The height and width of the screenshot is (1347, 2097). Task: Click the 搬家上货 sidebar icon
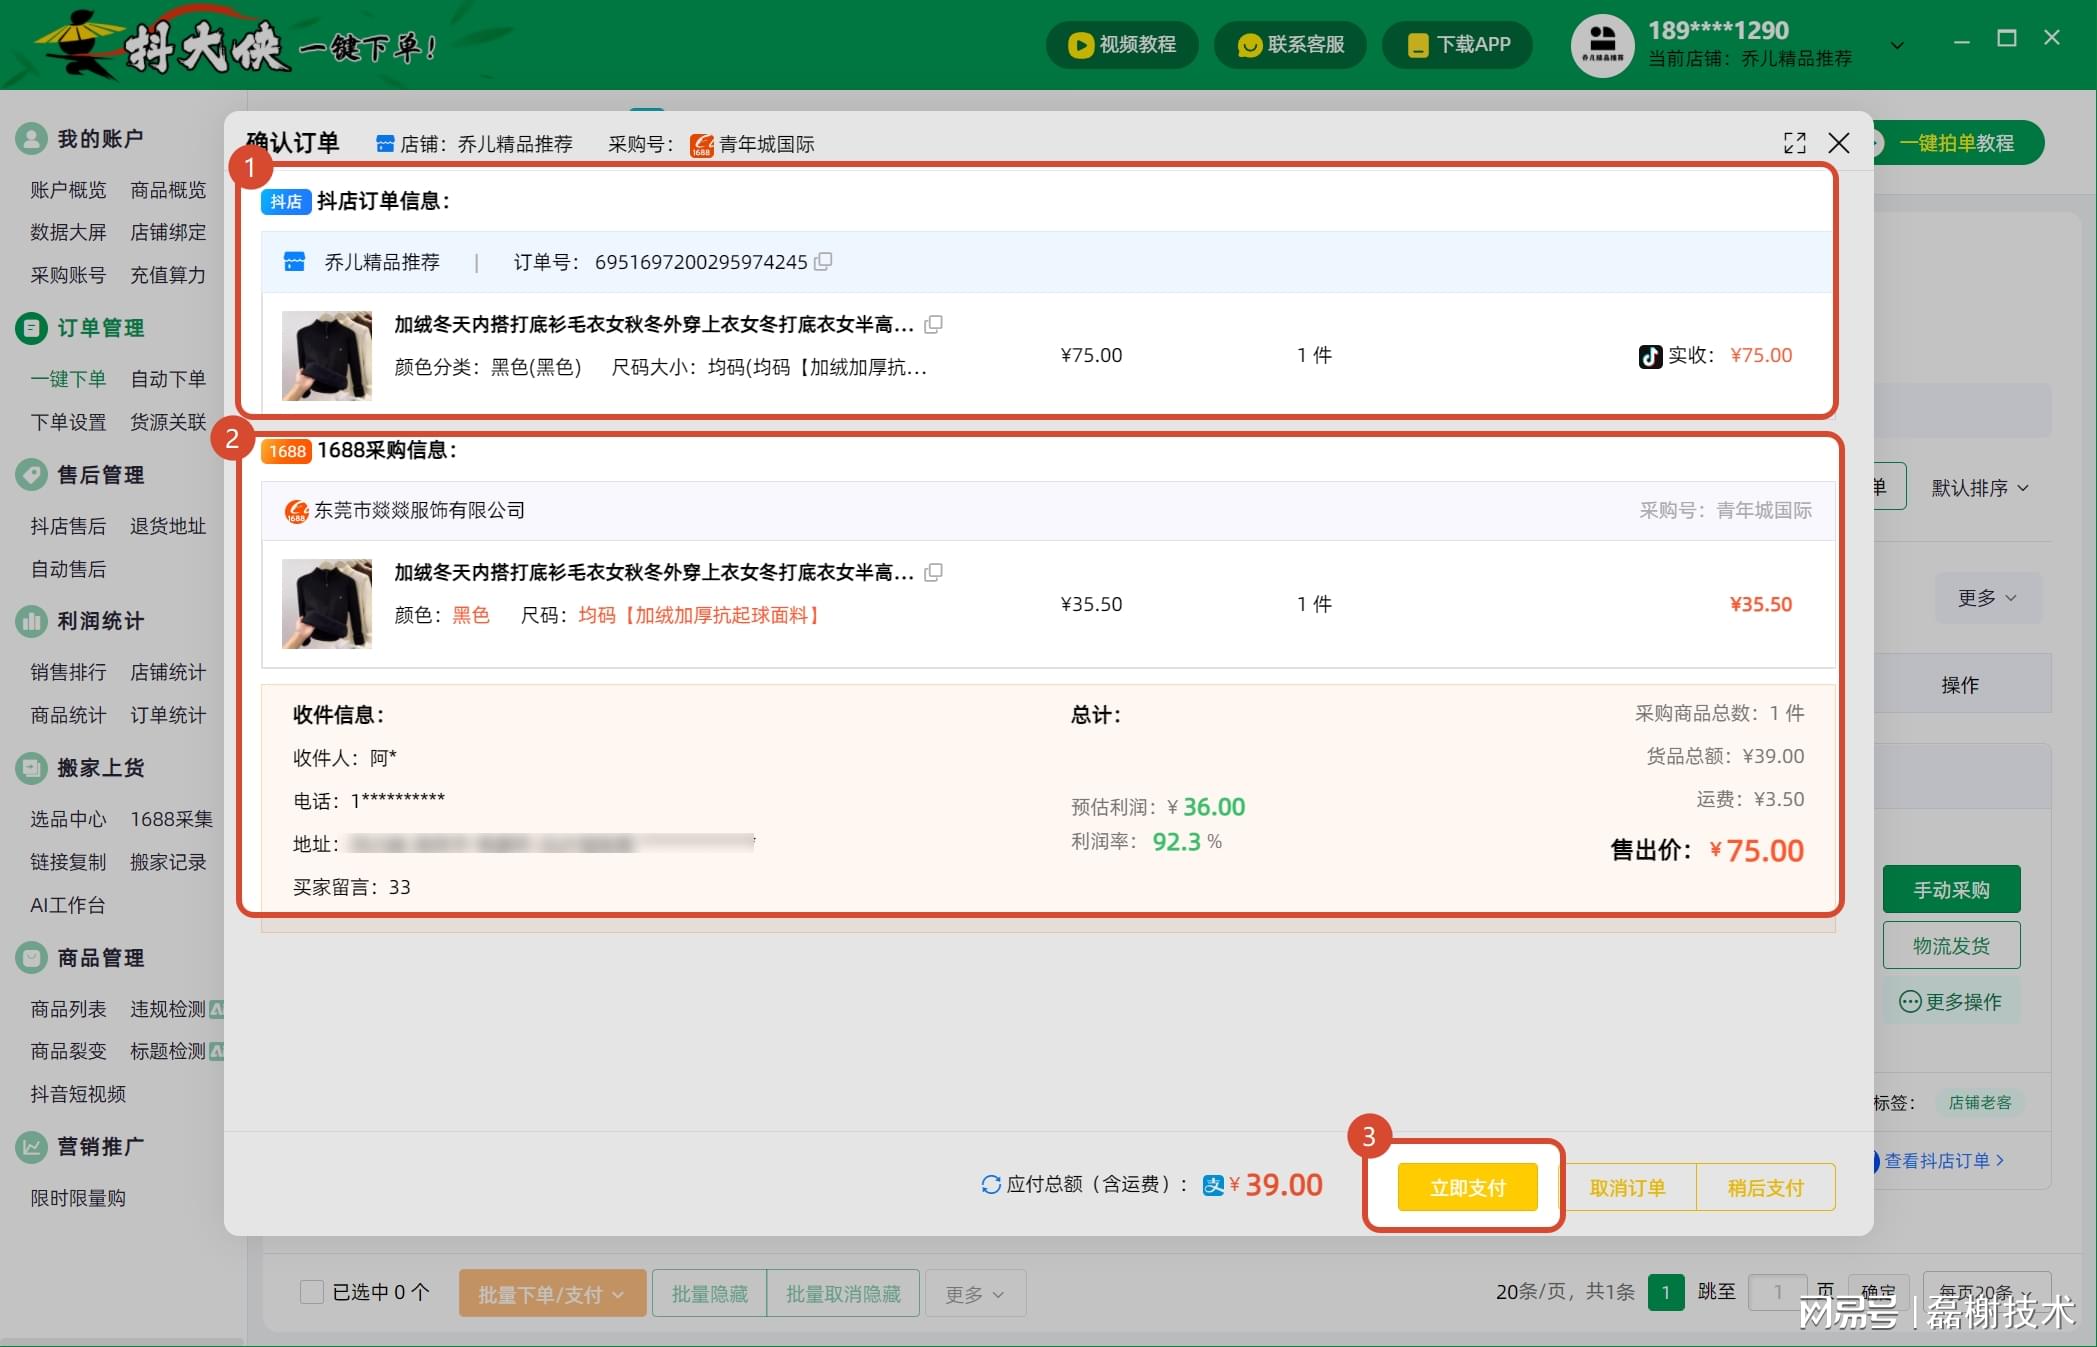tap(31, 768)
